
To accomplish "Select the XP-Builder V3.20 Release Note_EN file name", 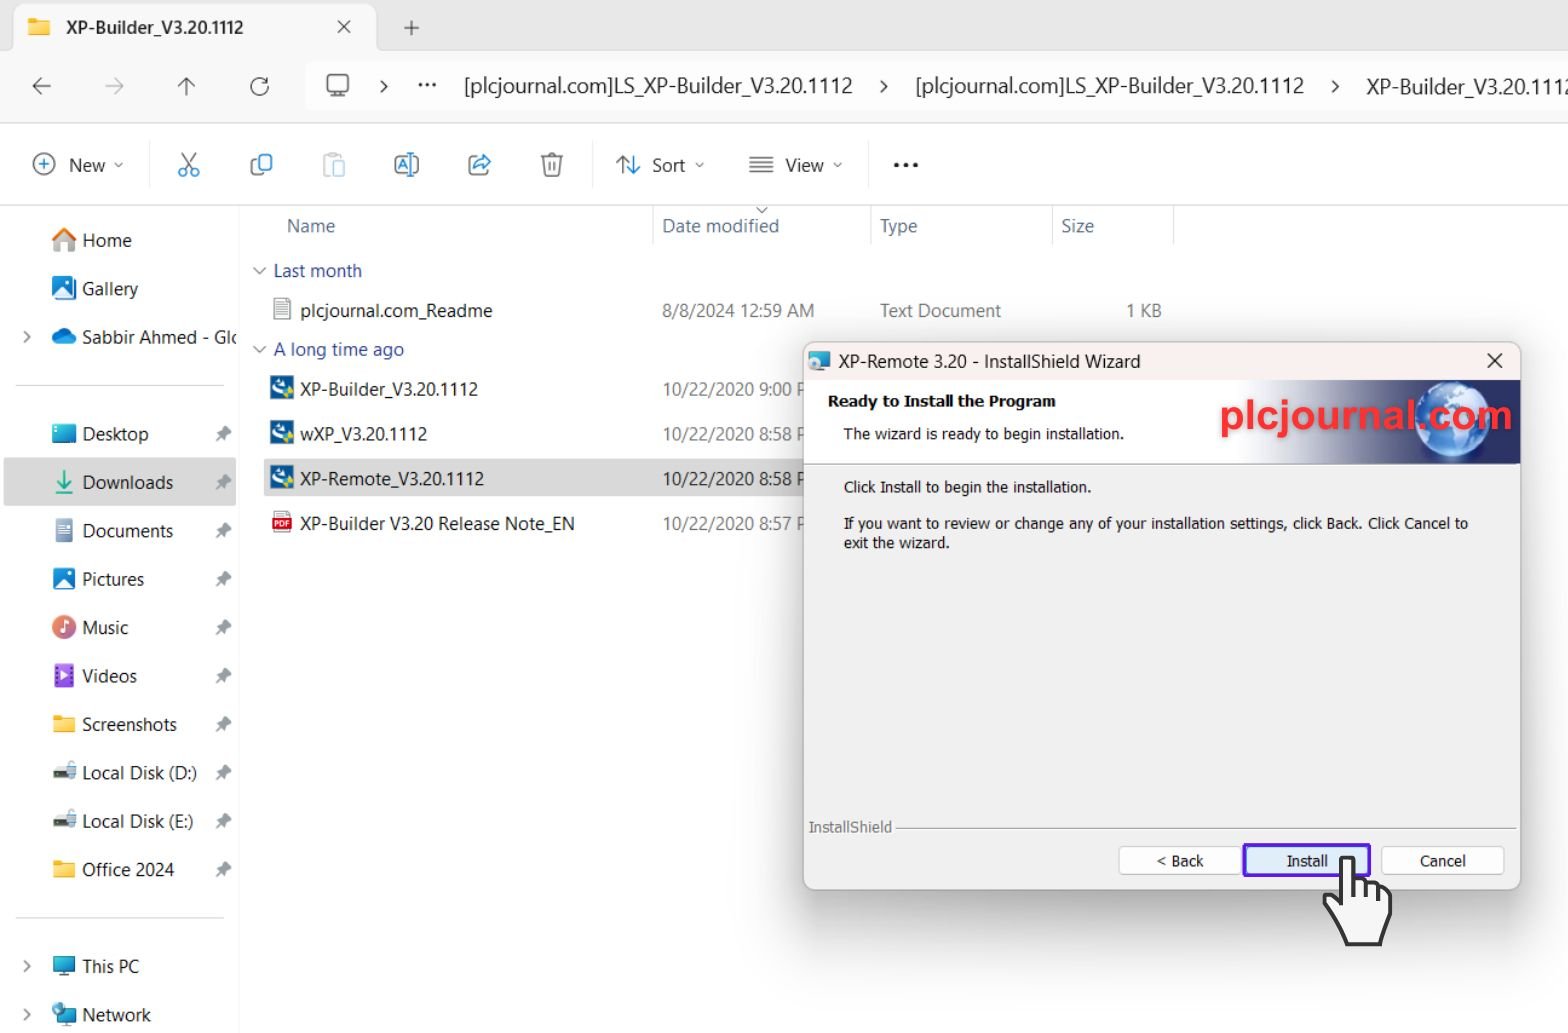I will coord(437,523).
